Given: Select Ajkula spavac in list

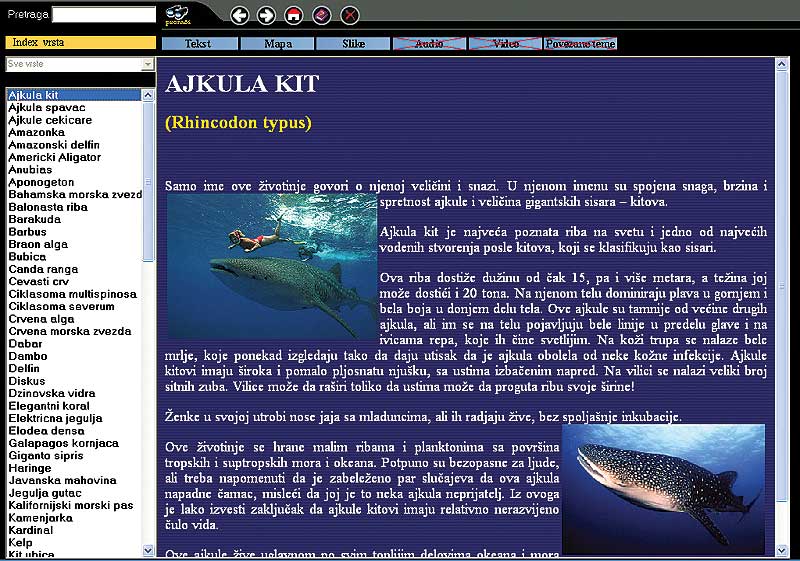Looking at the screenshot, I should pos(74,108).
